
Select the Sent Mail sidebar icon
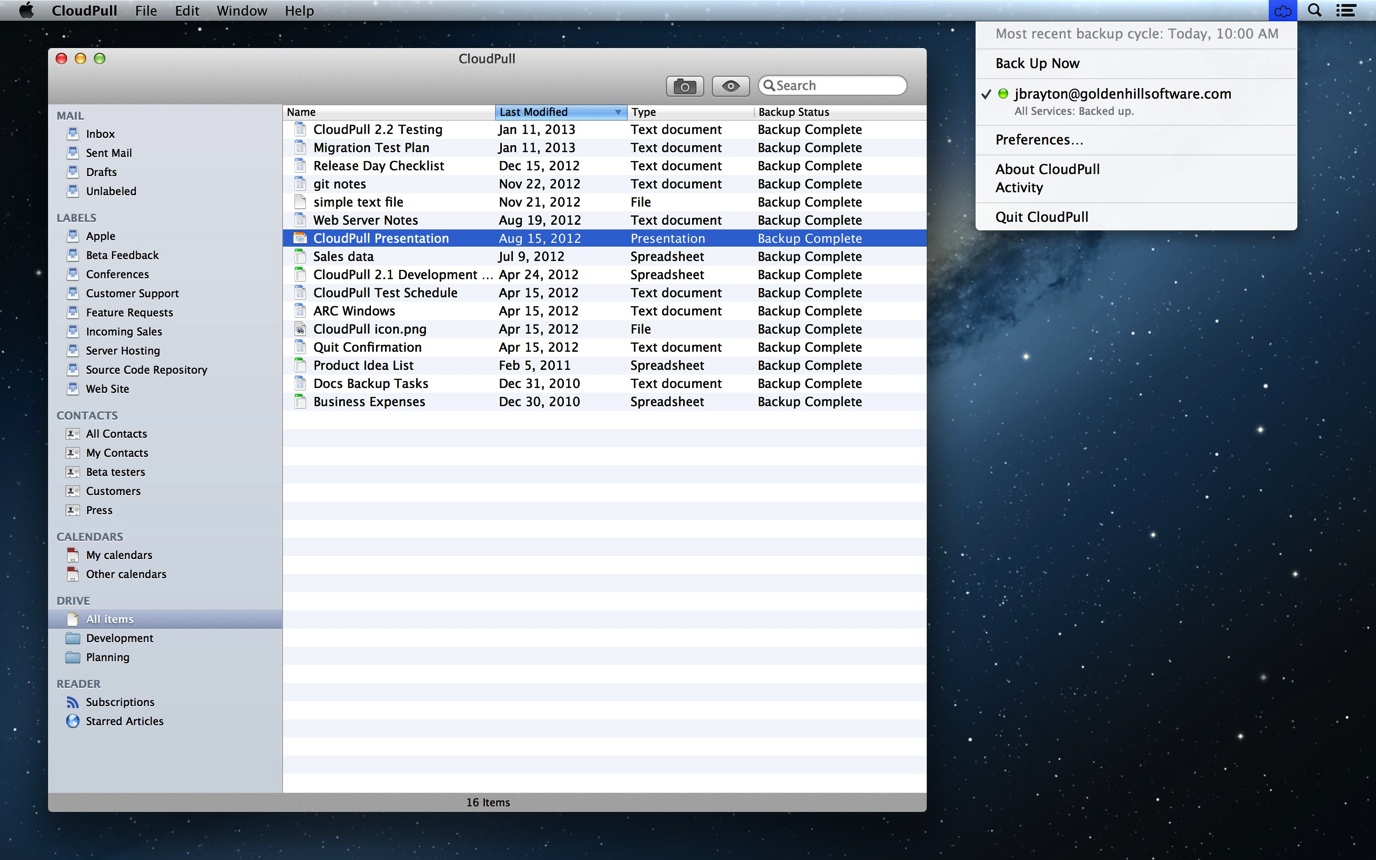pyautogui.click(x=73, y=153)
